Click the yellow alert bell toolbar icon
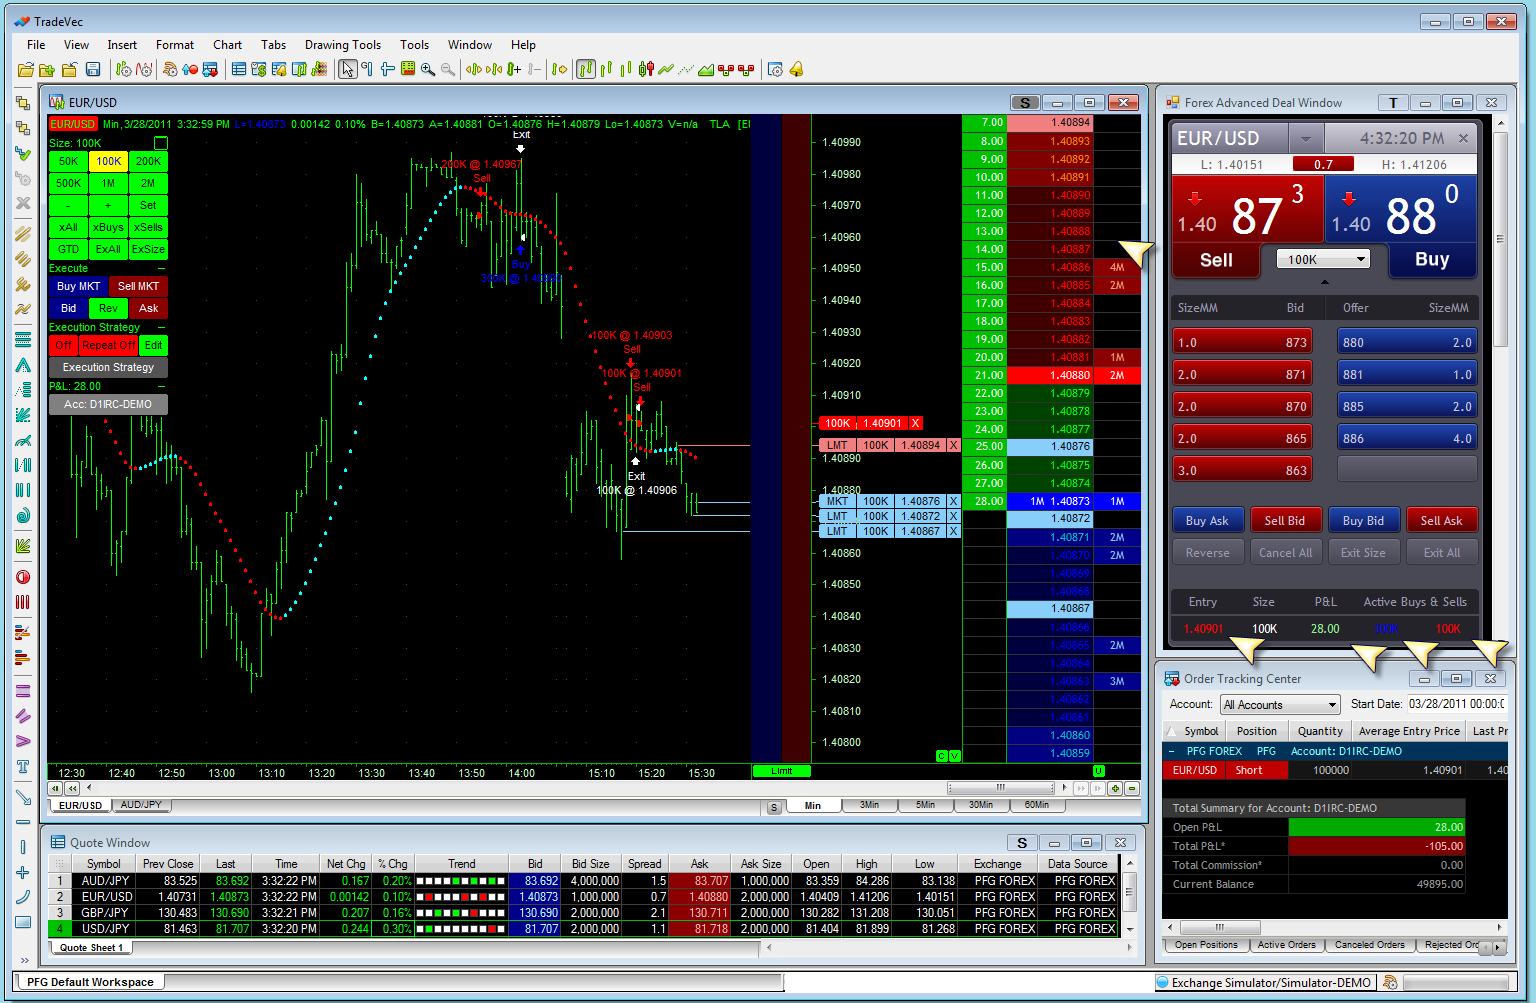Viewport: 1536px width, 1003px height. coord(796,69)
